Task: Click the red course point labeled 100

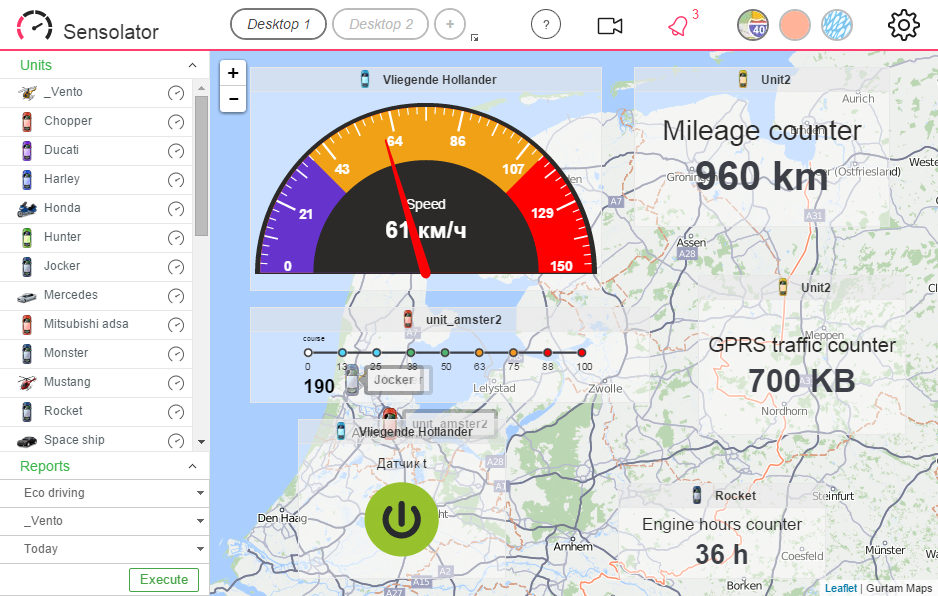Action: [582, 352]
